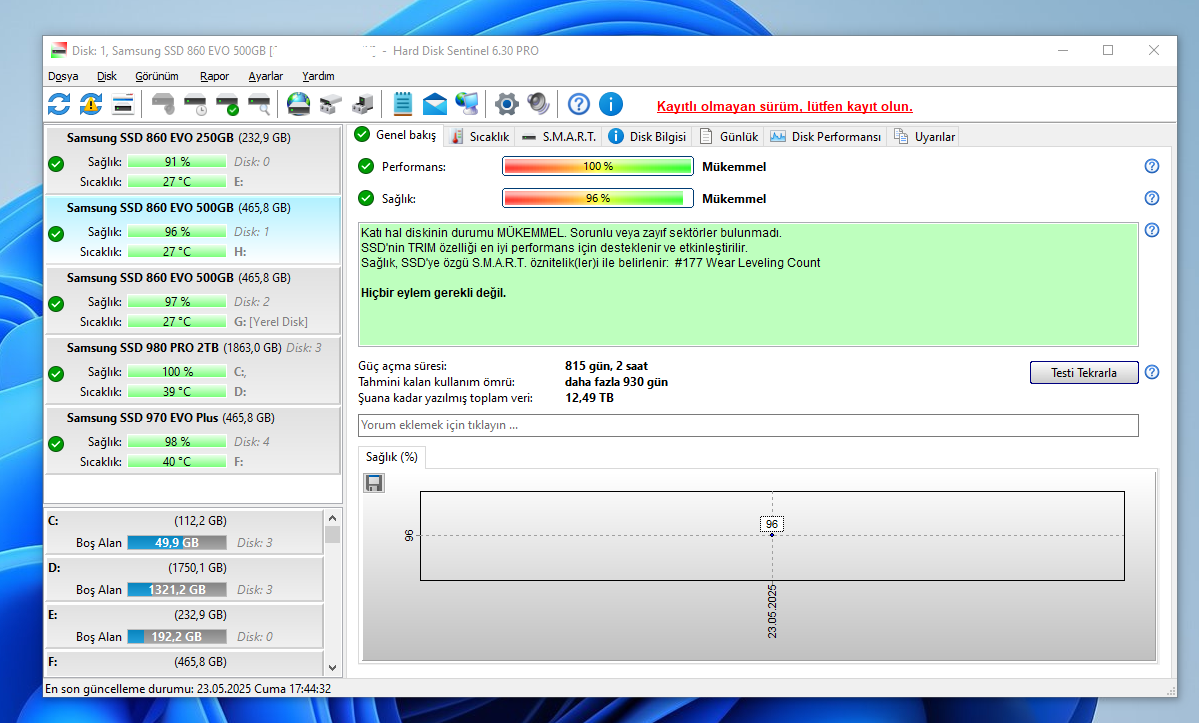
Task: Click the disk with magnifier toolbar icon
Action: pyautogui.click(x=259, y=104)
